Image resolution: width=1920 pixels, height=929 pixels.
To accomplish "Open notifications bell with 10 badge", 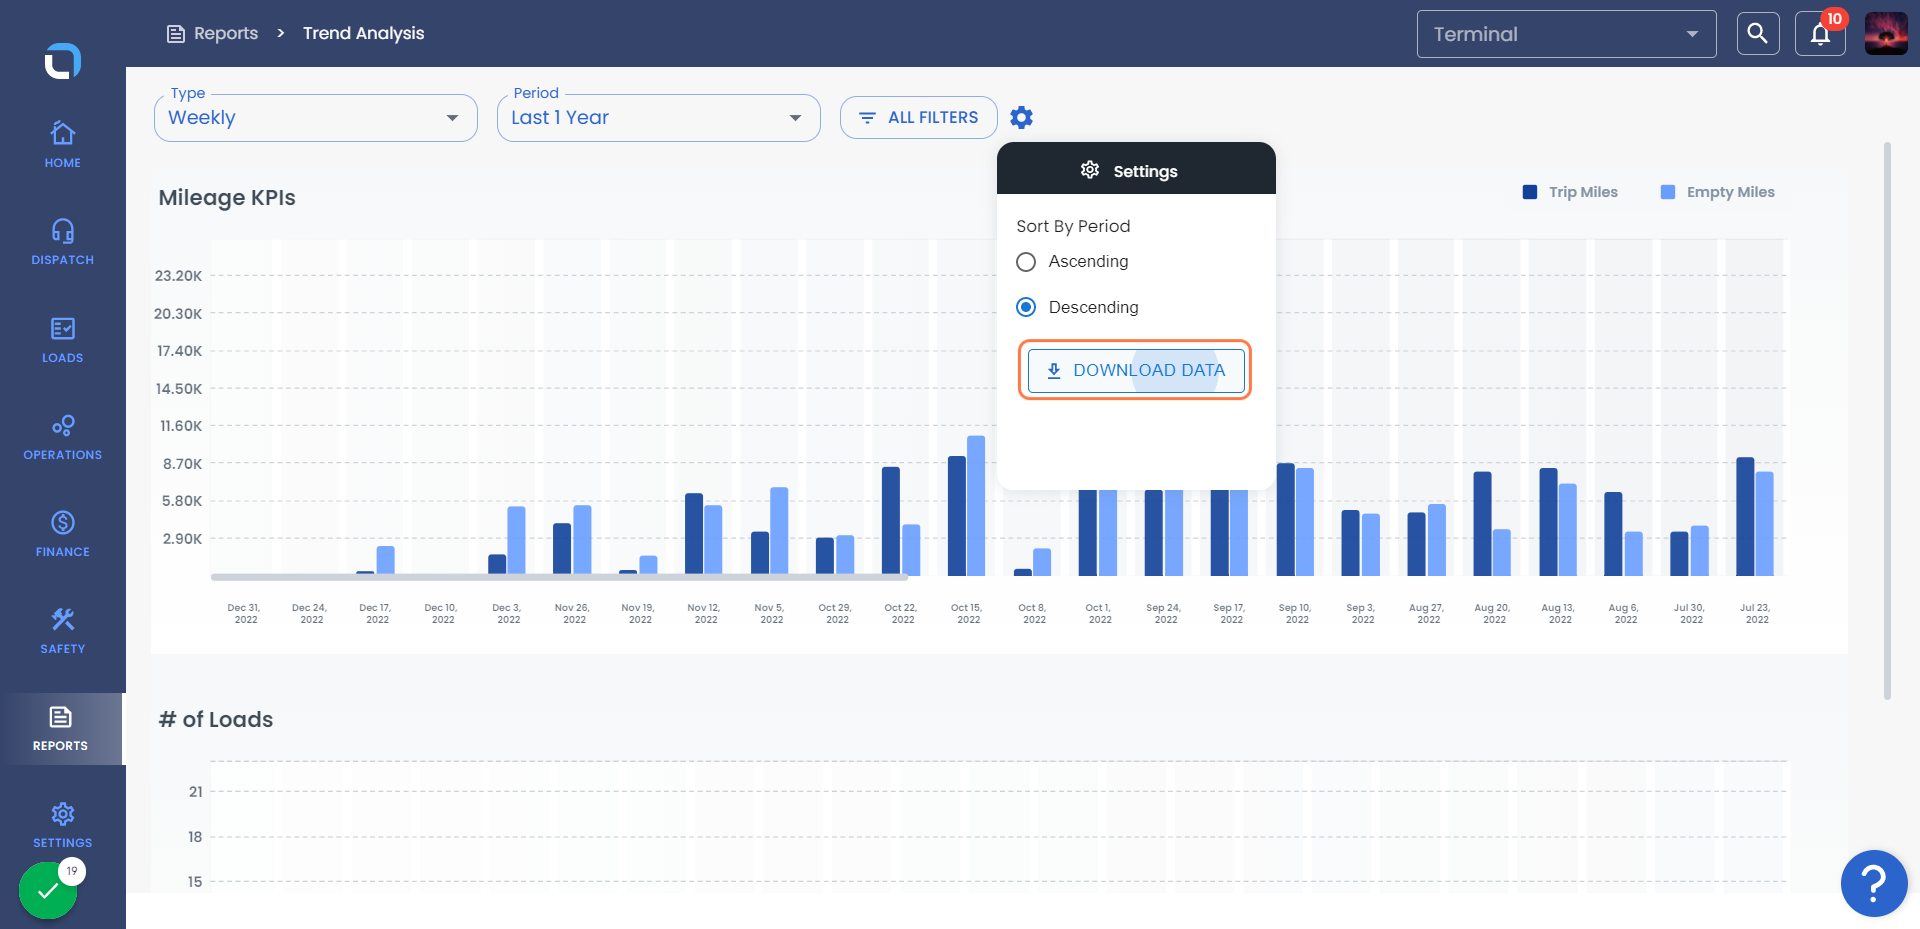I will pyautogui.click(x=1820, y=34).
